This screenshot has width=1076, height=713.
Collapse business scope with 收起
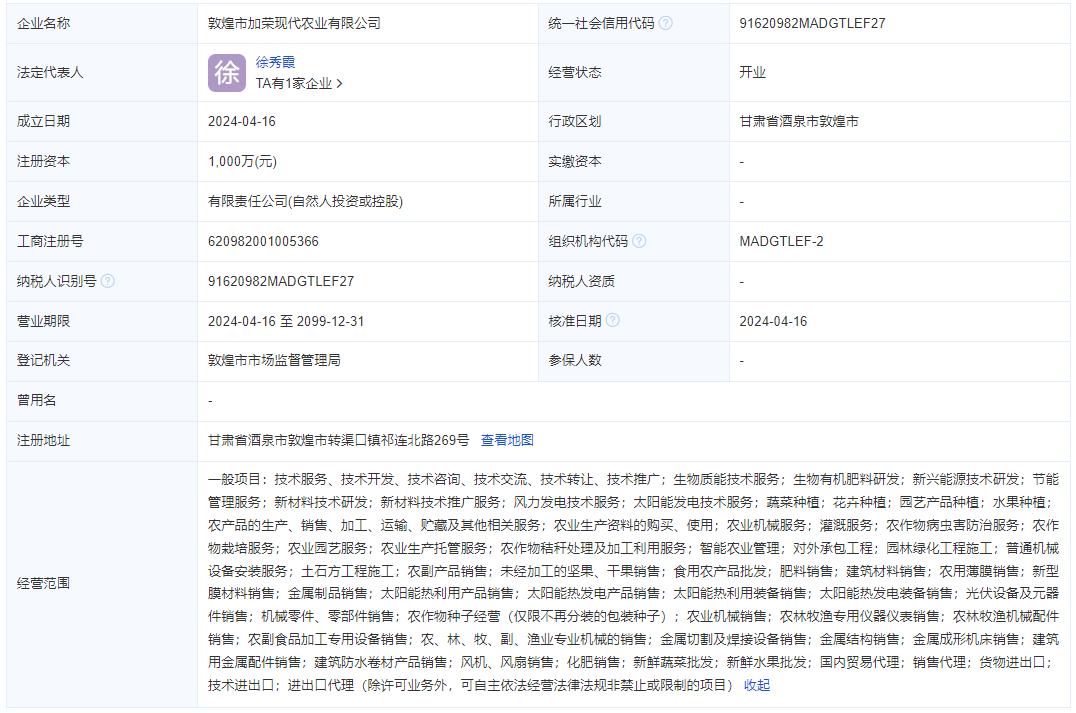coord(757,685)
